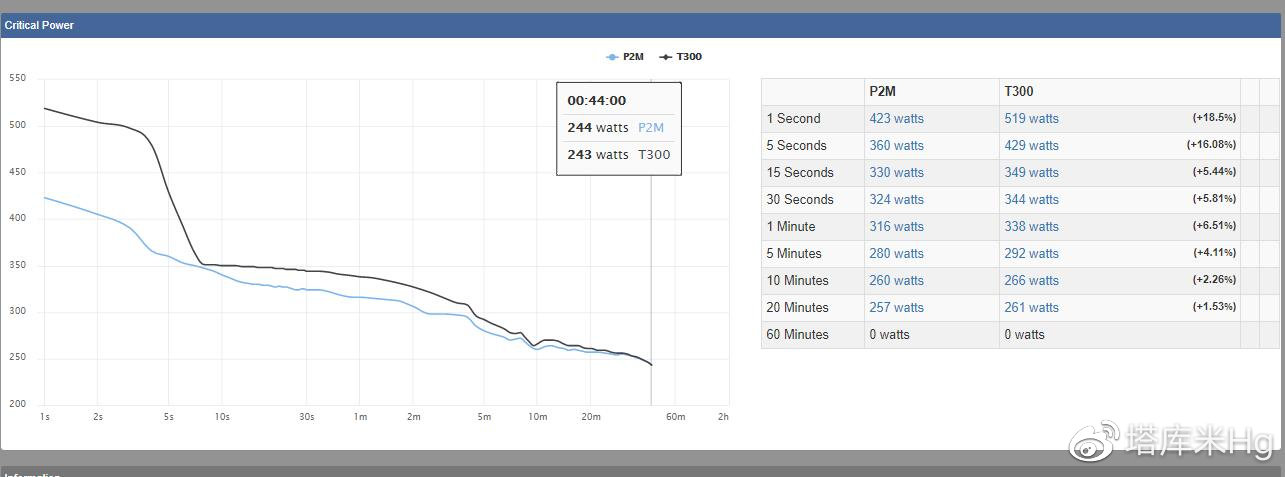Open T300 1 Second 519 watts link
This screenshot has height=477, width=1285.
1031,118
